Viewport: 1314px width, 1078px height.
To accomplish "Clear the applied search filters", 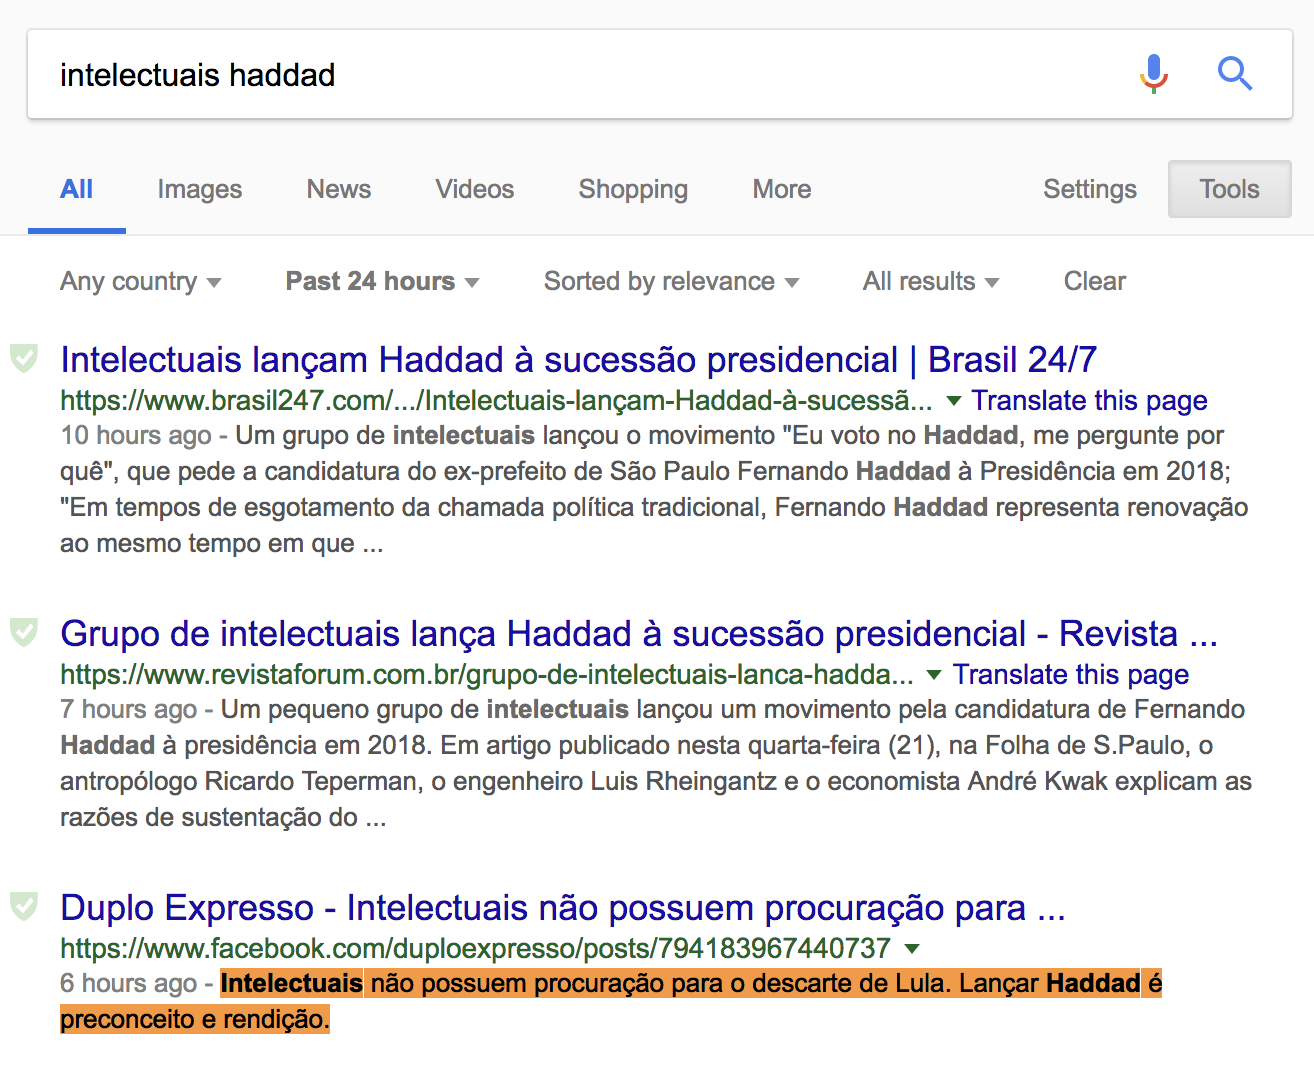I will 1094,282.
